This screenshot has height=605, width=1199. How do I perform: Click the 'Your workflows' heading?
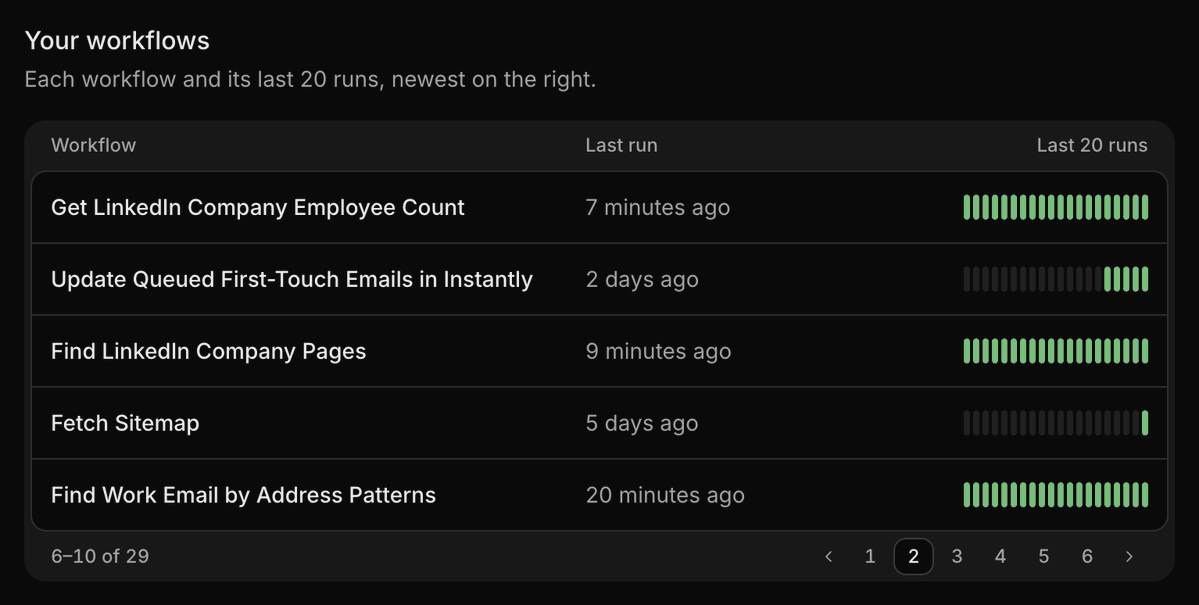coord(117,41)
